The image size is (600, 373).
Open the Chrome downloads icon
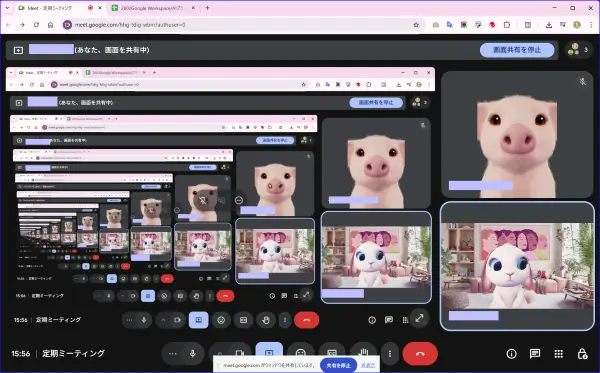coord(548,25)
